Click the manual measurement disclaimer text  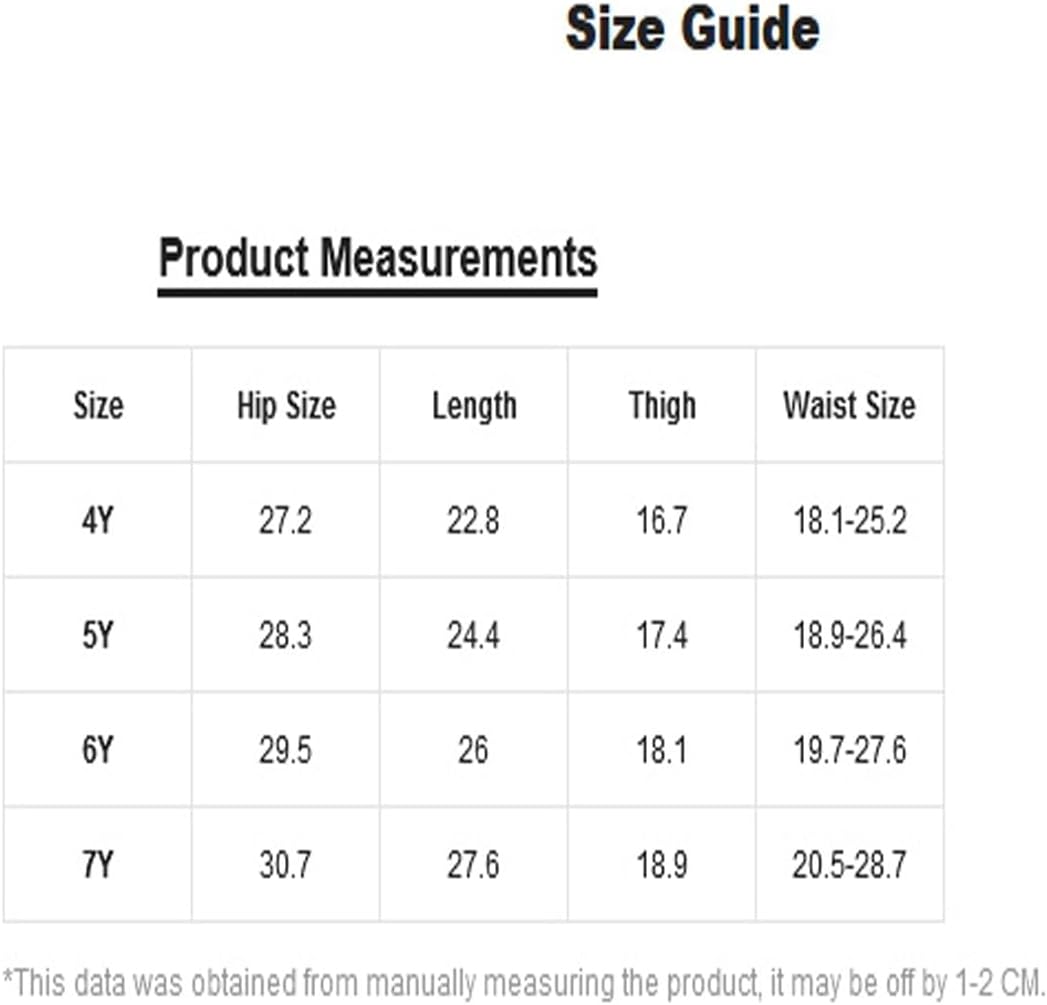[524, 983]
